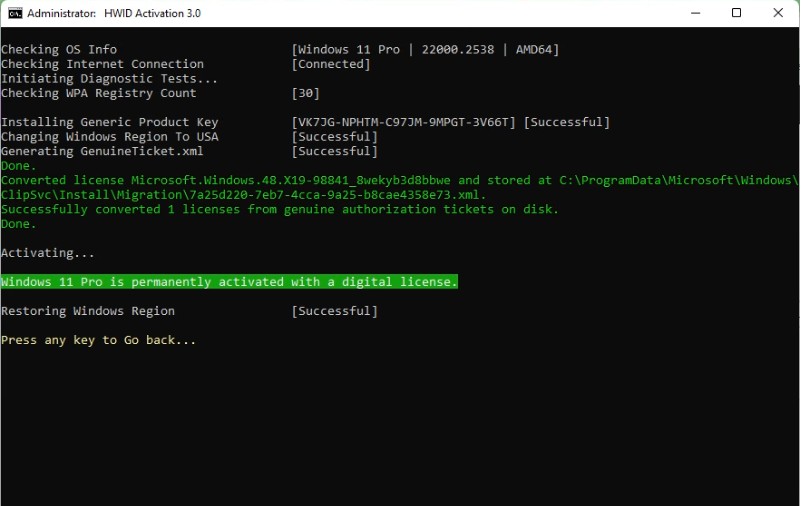Click 'Successfully converted 1 licenses' line
Screen dimensions: 801x506
point(280,209)
